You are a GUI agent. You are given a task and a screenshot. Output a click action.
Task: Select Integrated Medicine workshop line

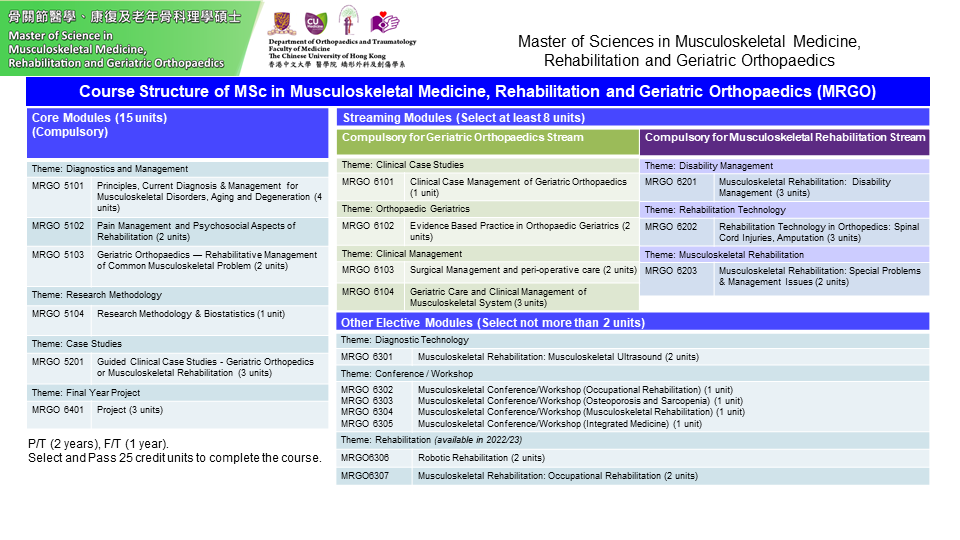tap(560, 424)
